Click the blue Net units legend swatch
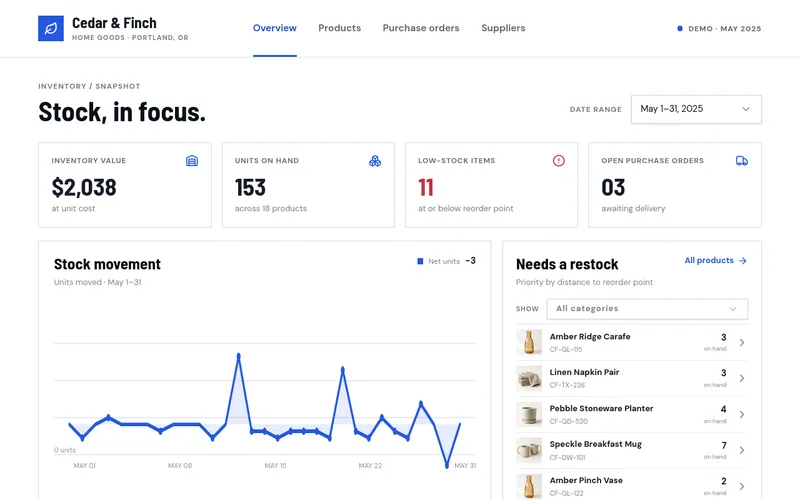Screen dimensions: 800x500 [x=420, y=261]
